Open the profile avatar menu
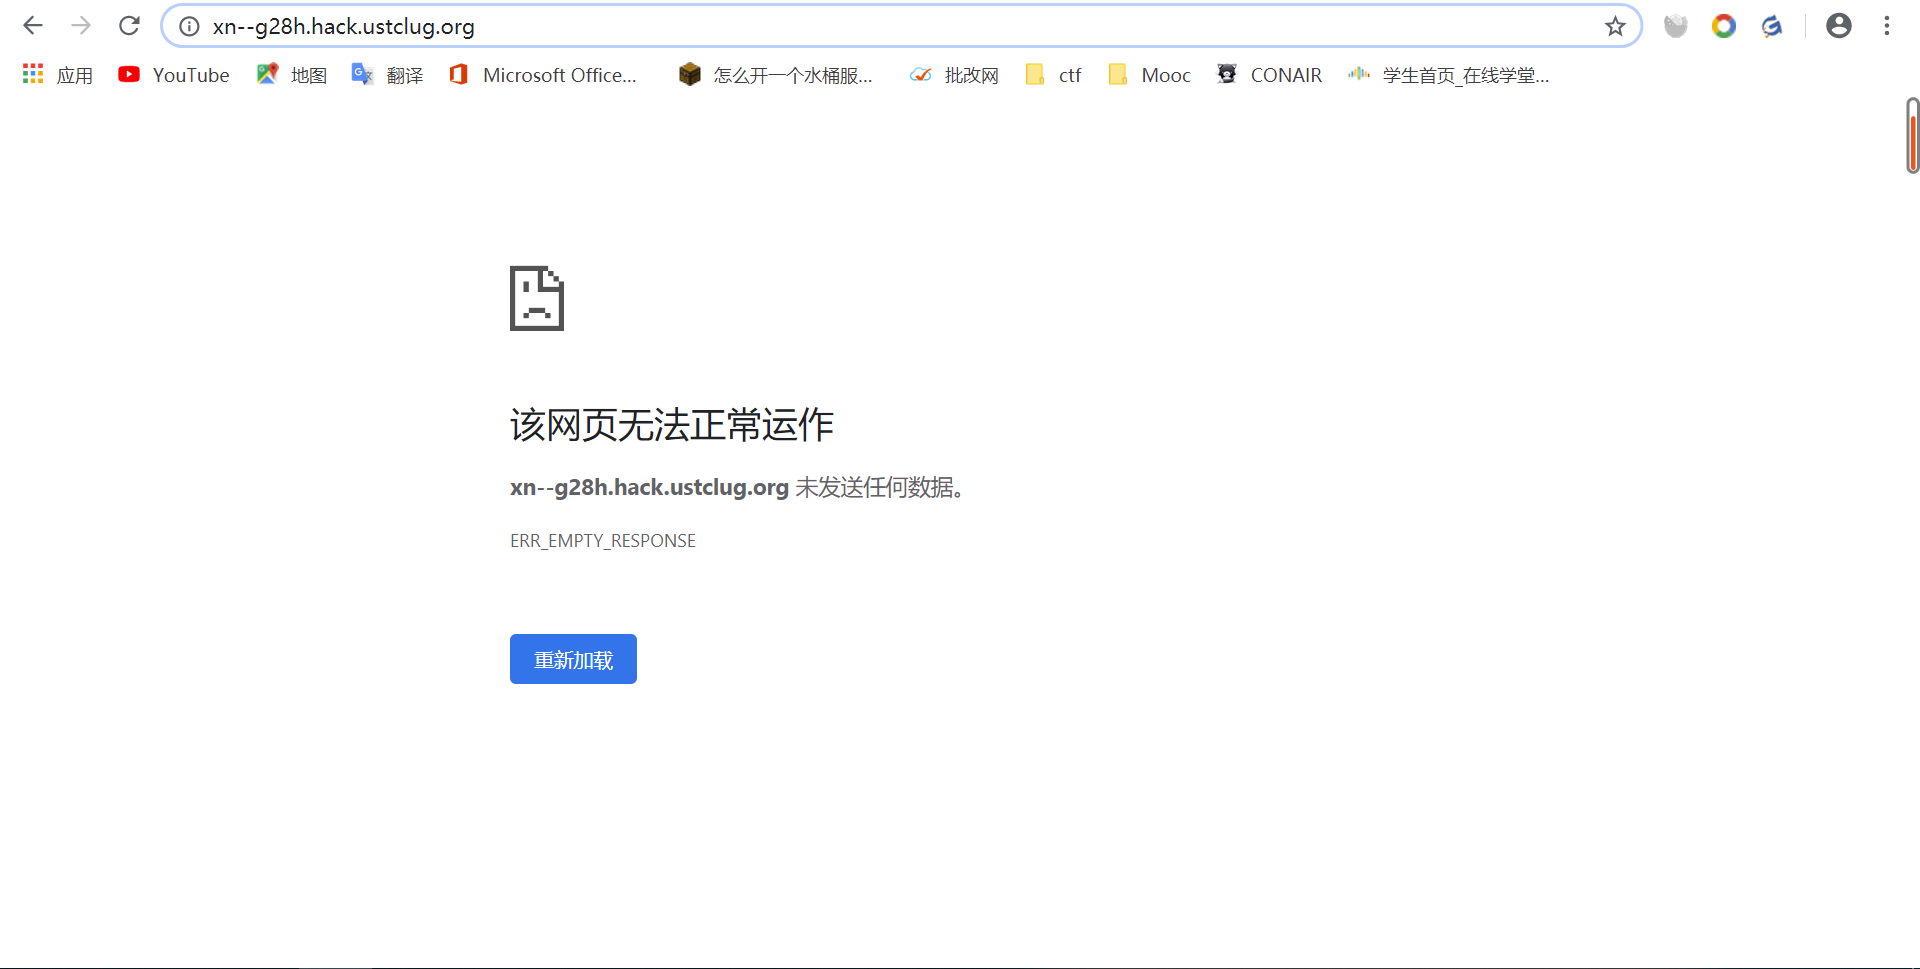 coord(1840,25)
